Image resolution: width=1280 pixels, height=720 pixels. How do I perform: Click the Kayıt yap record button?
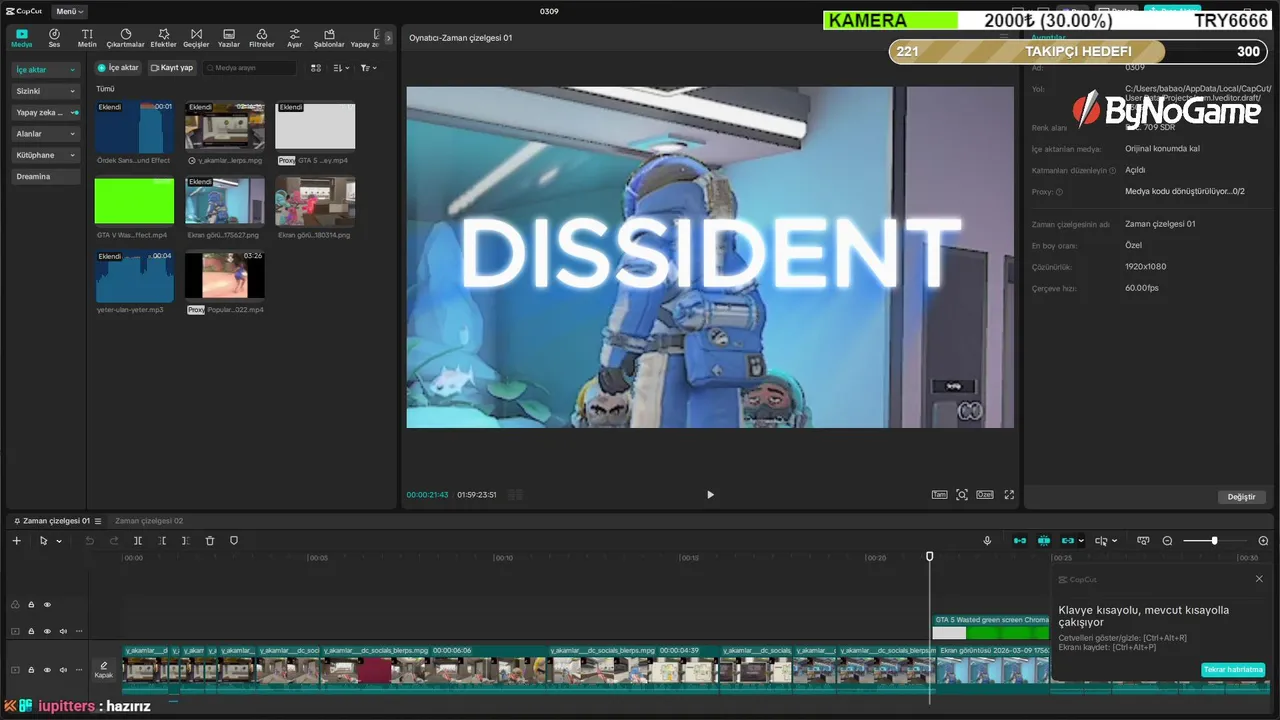click(x=172, y=68)
